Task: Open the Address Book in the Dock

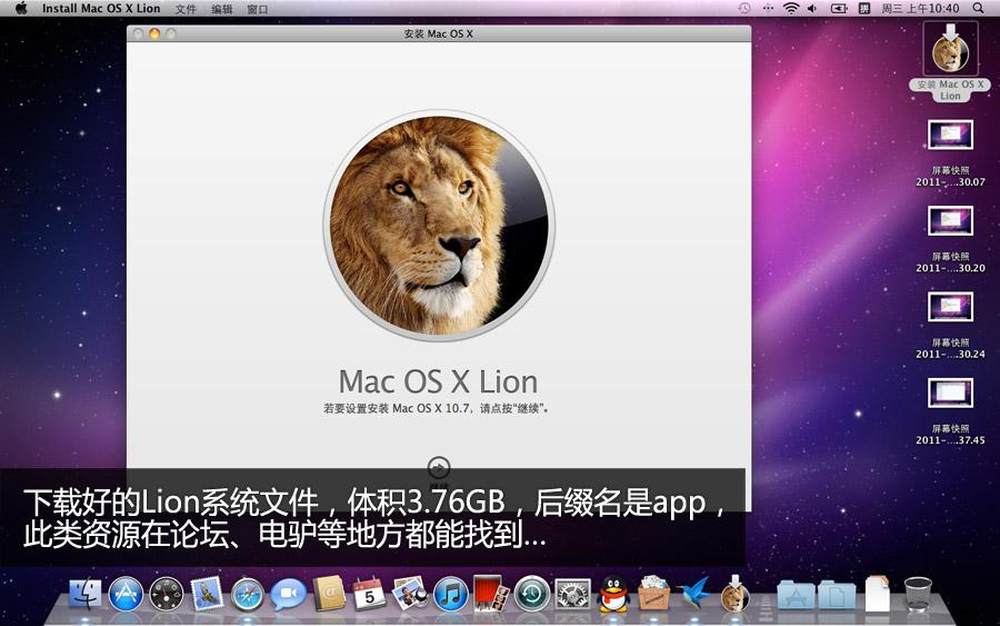Action: point(329,593)
